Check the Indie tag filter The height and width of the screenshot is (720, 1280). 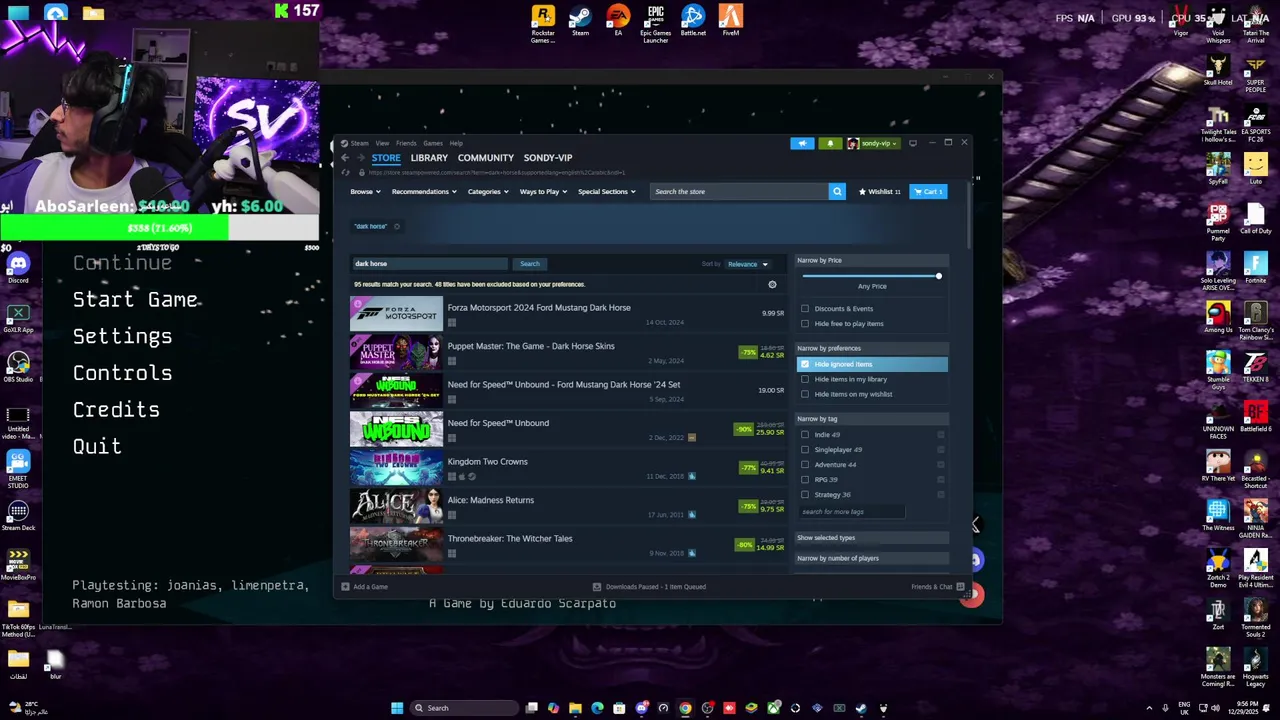coord(805,435)
